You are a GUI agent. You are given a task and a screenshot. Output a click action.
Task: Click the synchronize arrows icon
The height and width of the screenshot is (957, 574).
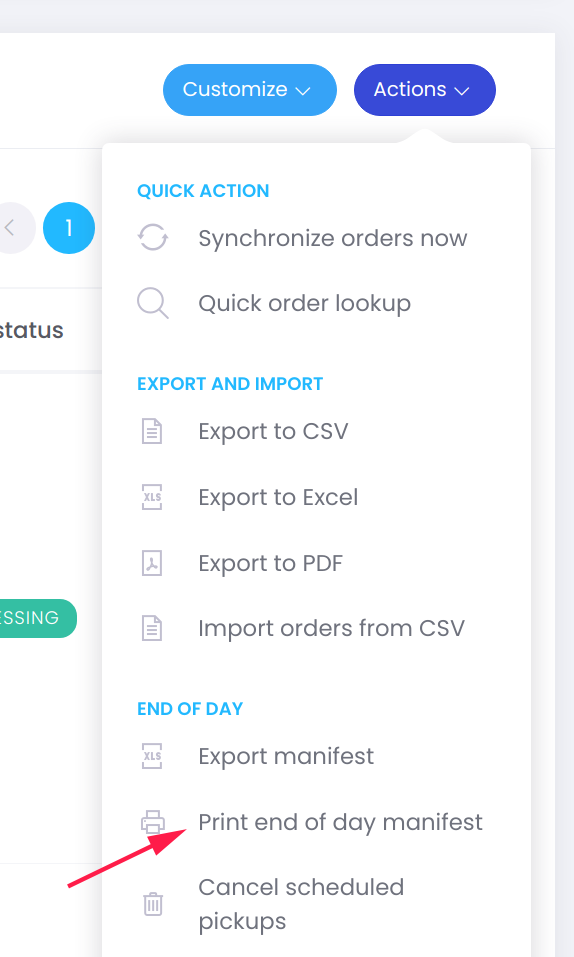(153, 237)
